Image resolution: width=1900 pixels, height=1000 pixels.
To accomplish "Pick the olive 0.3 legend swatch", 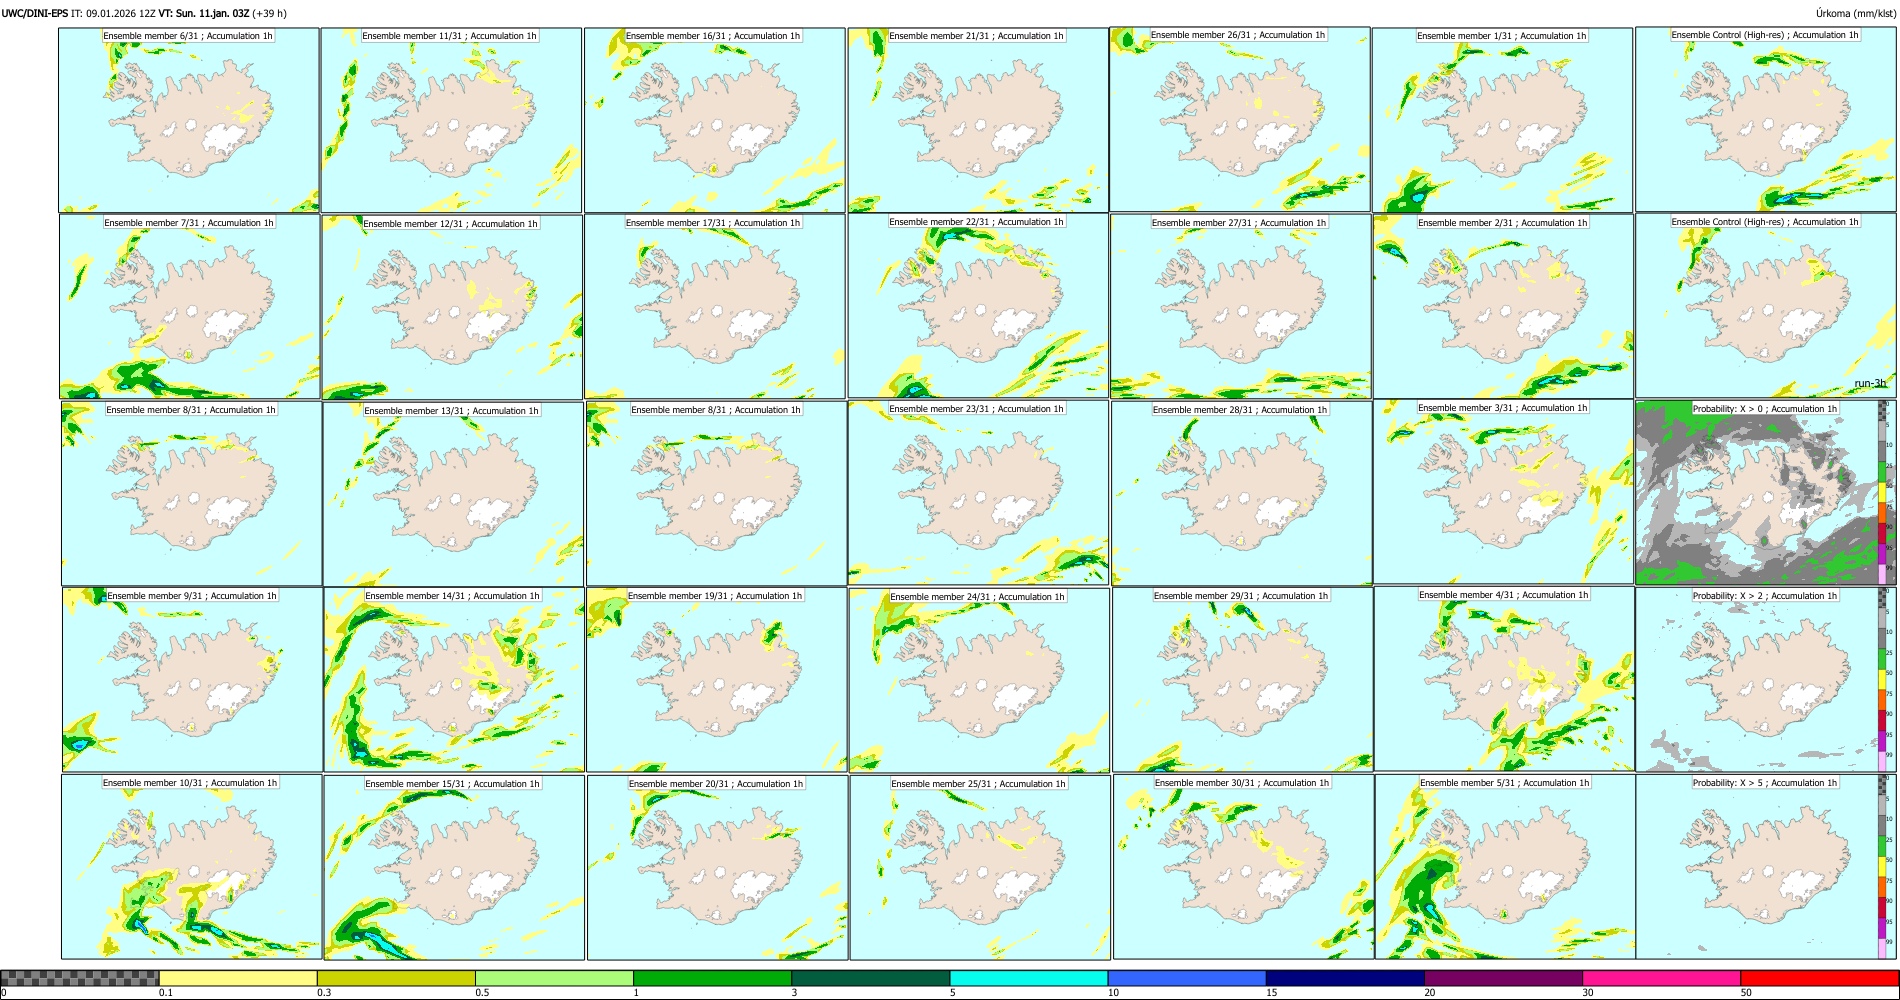I will coord(396,978).
